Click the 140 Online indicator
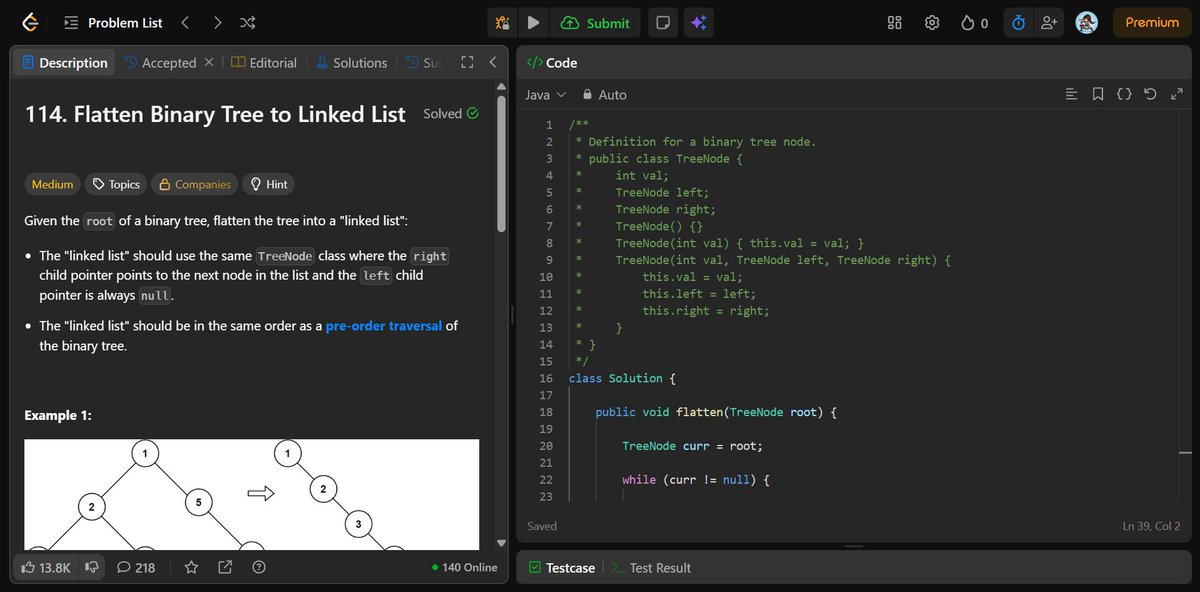This screenshot has height=592, width=1200. [x=465, y=567]
